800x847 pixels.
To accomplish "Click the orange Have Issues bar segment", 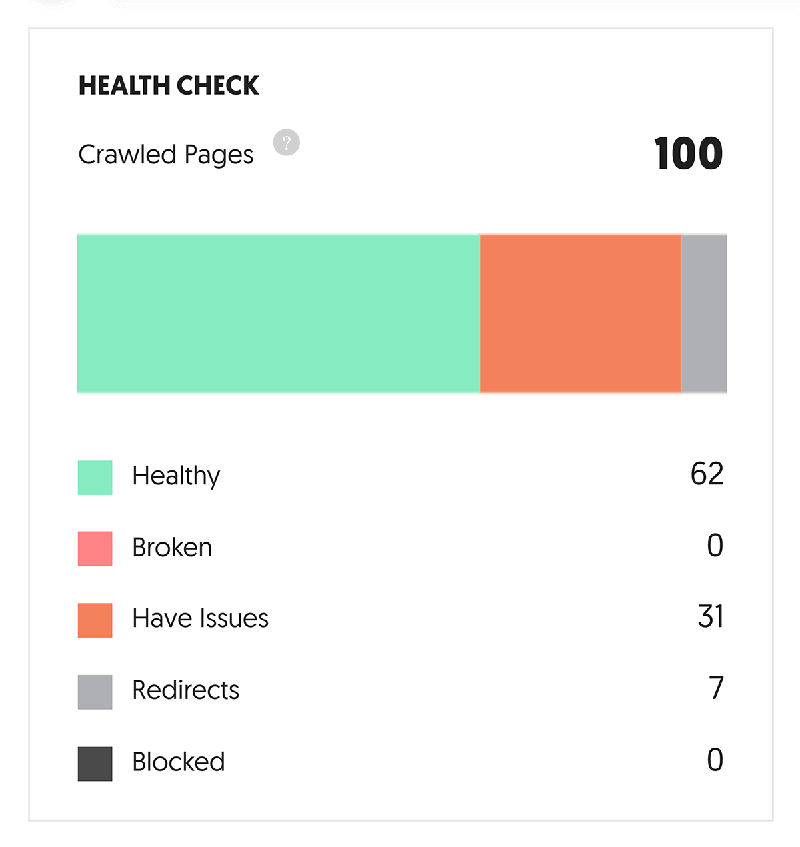I will pyautogui.click(x=580, y=314).
